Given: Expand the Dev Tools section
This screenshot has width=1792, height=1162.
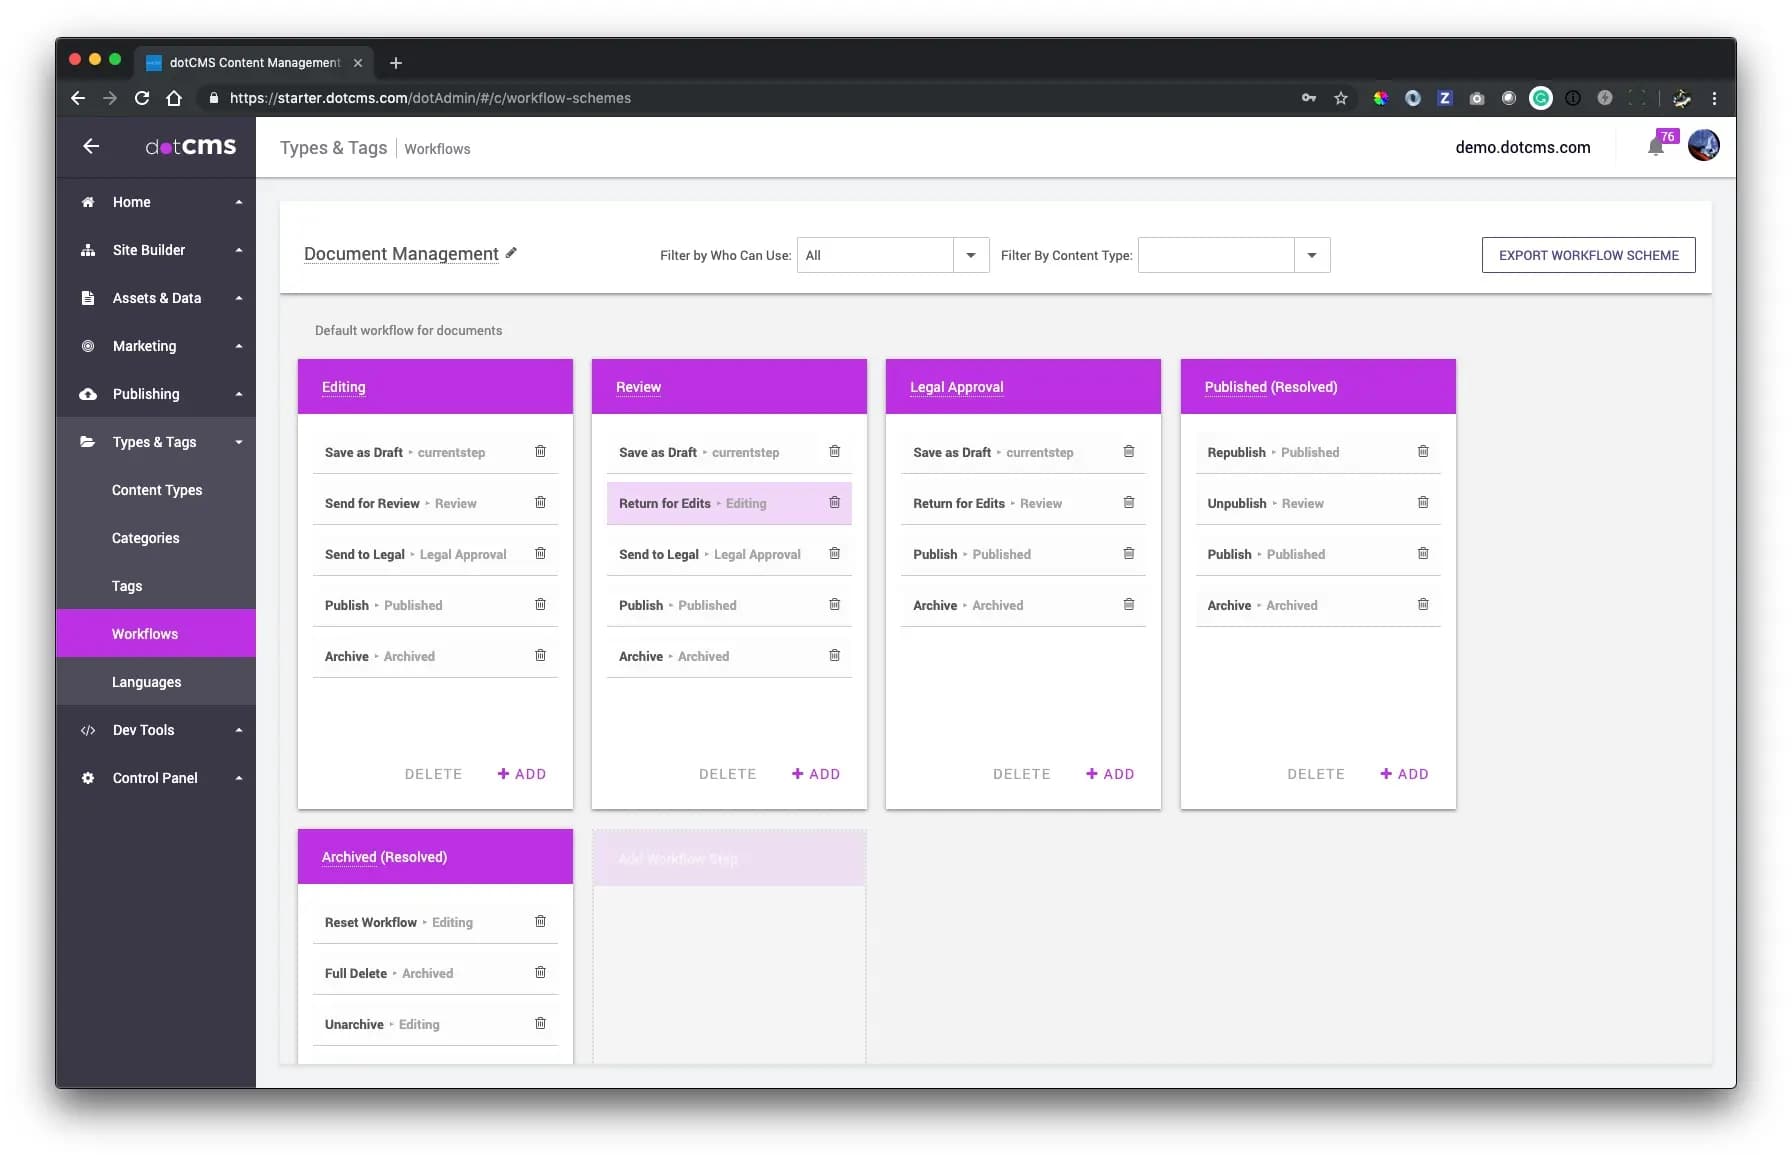Looking at the screenshot, I should 156,730.
